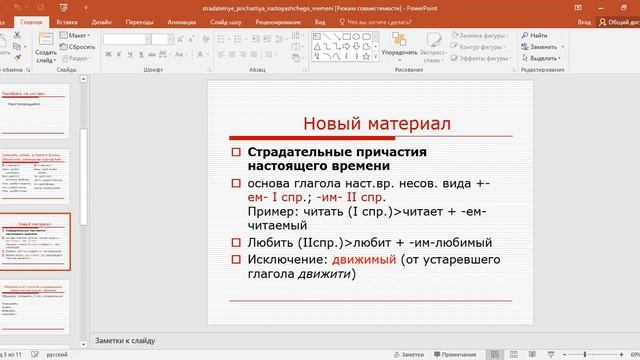Click the zoom in plus button
Screen dimensions: 640x360
pos(621,354)
